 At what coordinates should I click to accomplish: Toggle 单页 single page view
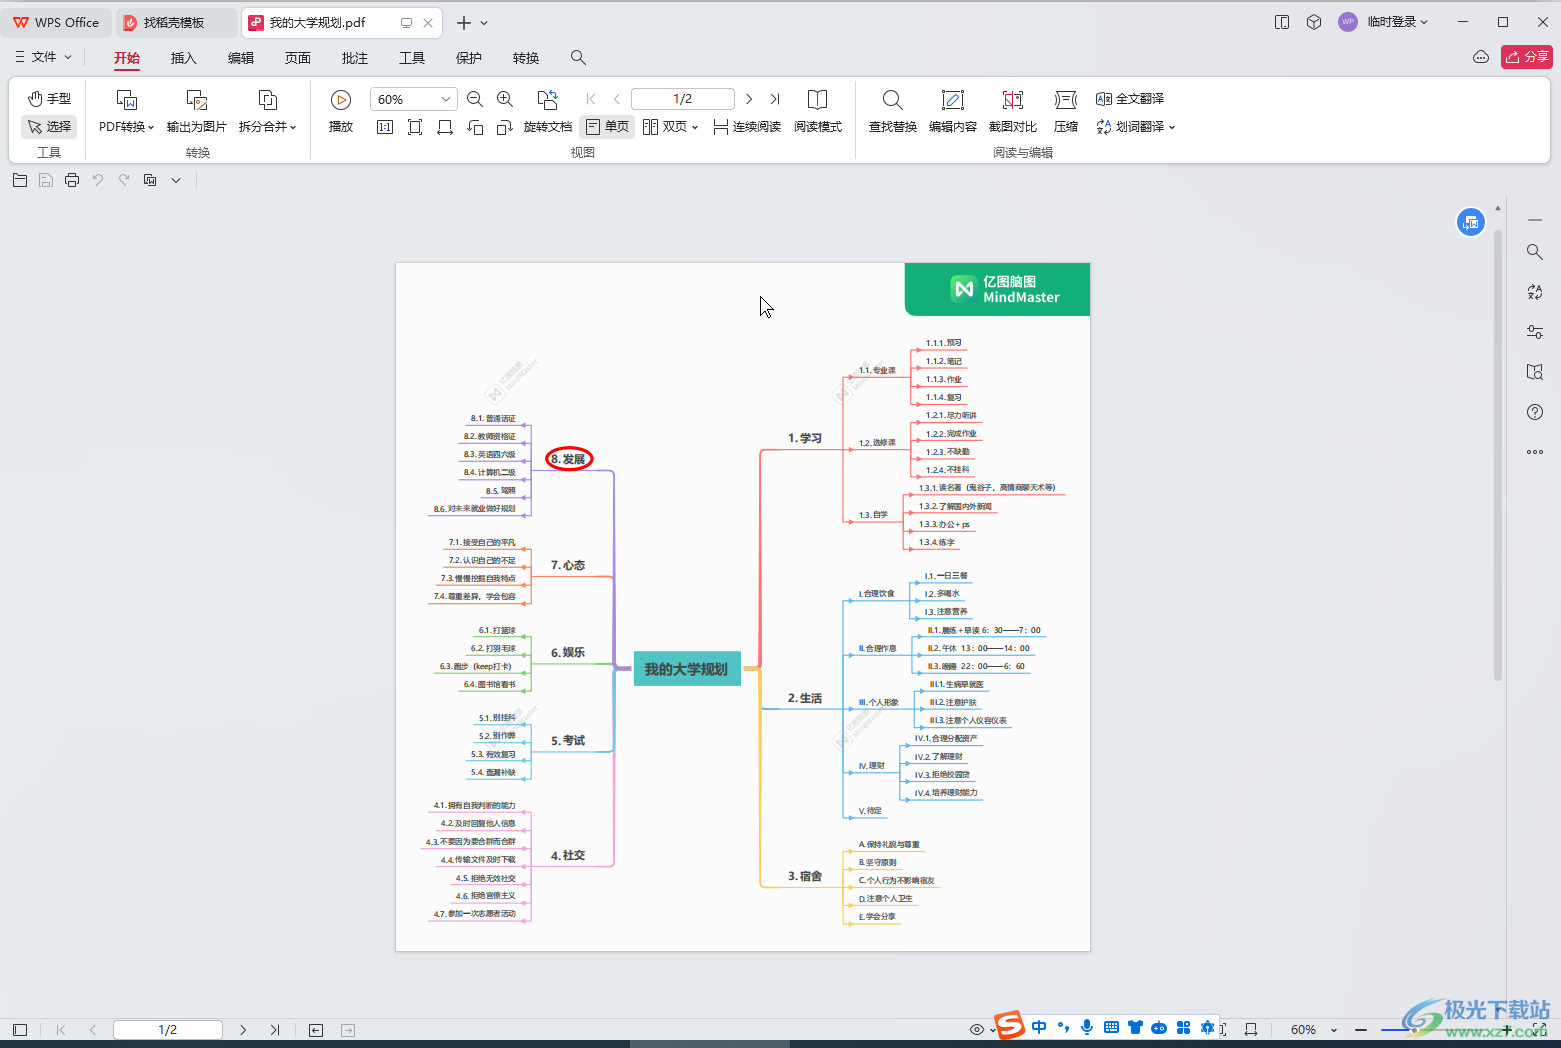click(607, 127)
